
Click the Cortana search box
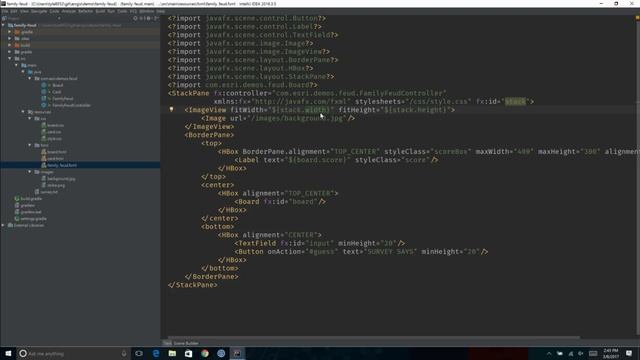pyautogui.click(x=73, y=353)
